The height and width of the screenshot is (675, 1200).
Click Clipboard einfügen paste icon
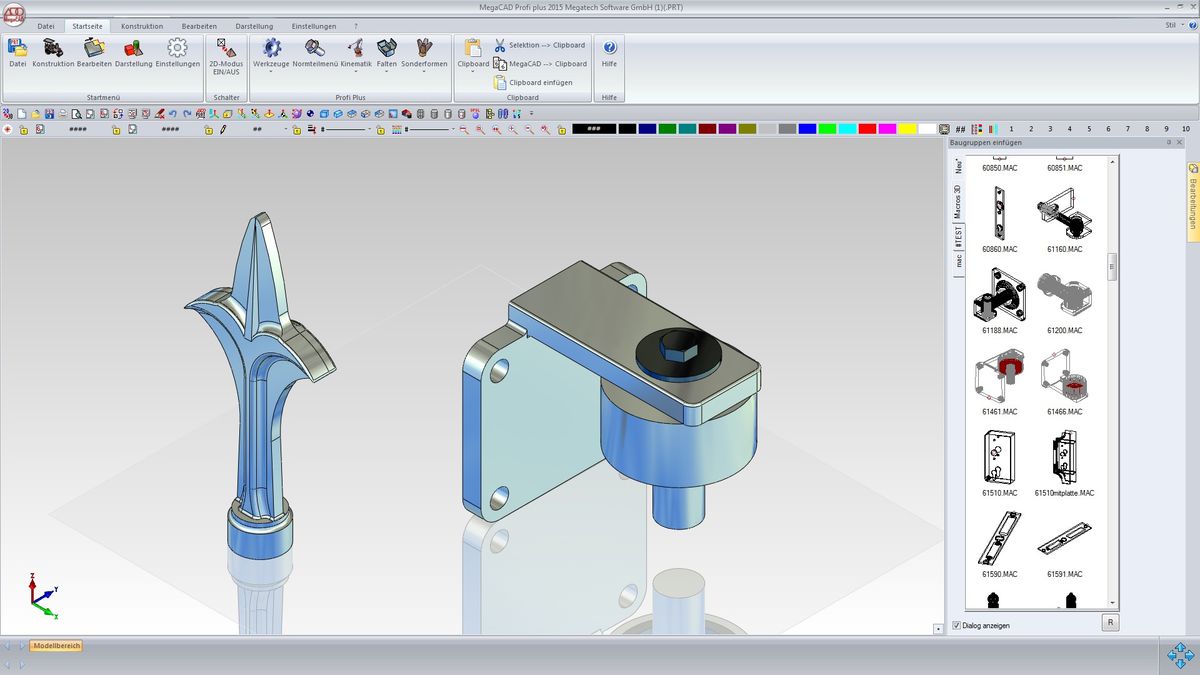(x=500, y=82)
